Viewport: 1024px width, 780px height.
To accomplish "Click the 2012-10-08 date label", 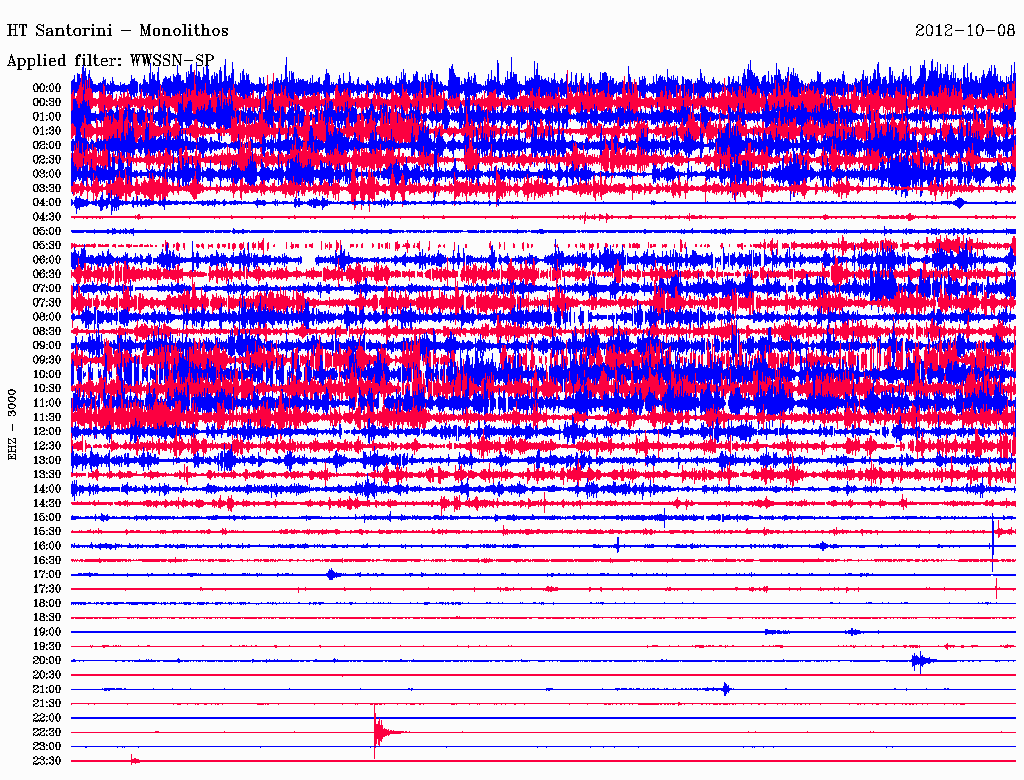I will (x=964, y=31).
